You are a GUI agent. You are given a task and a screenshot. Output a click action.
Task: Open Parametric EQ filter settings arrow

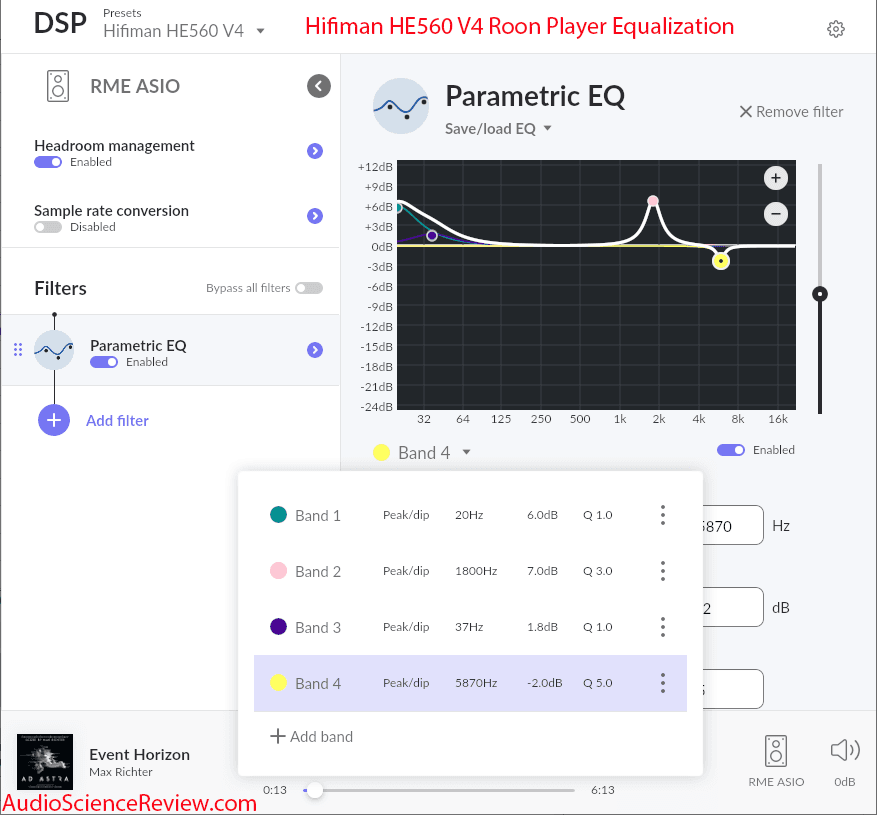coord(315,350)
